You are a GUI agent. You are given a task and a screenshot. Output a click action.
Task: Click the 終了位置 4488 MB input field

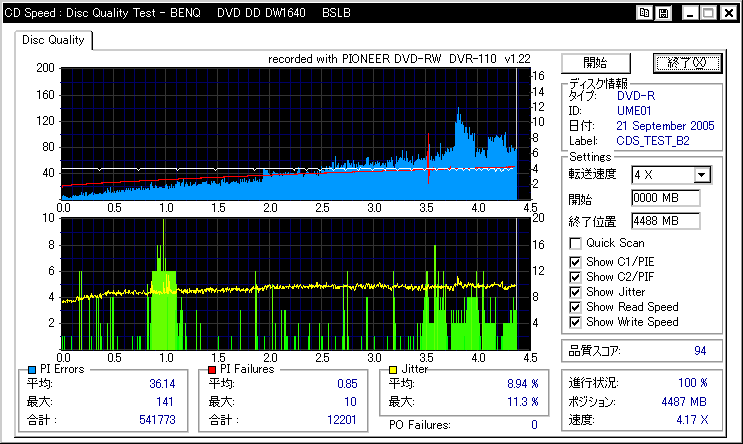pos(665,221)
